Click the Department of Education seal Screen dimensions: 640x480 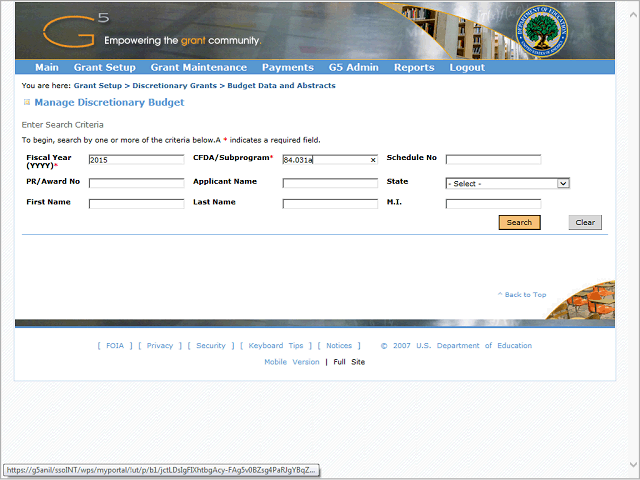tap(542, 31)
